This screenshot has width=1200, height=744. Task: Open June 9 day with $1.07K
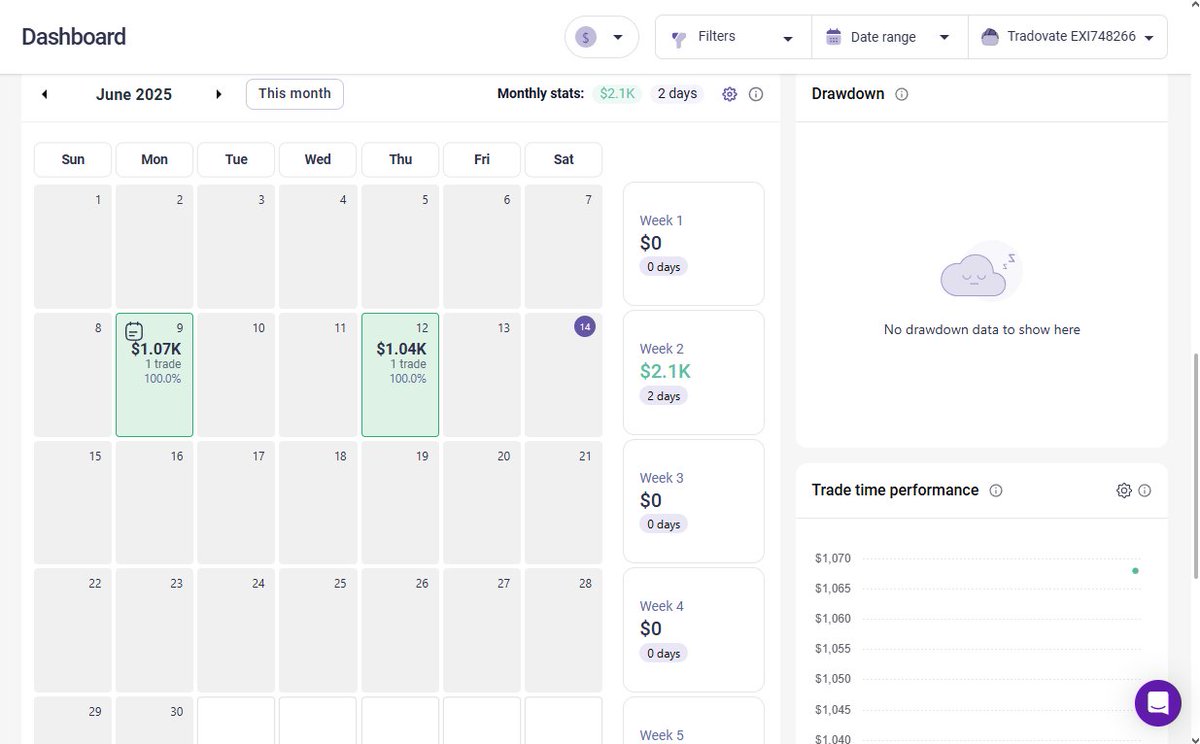pos(155,375)
